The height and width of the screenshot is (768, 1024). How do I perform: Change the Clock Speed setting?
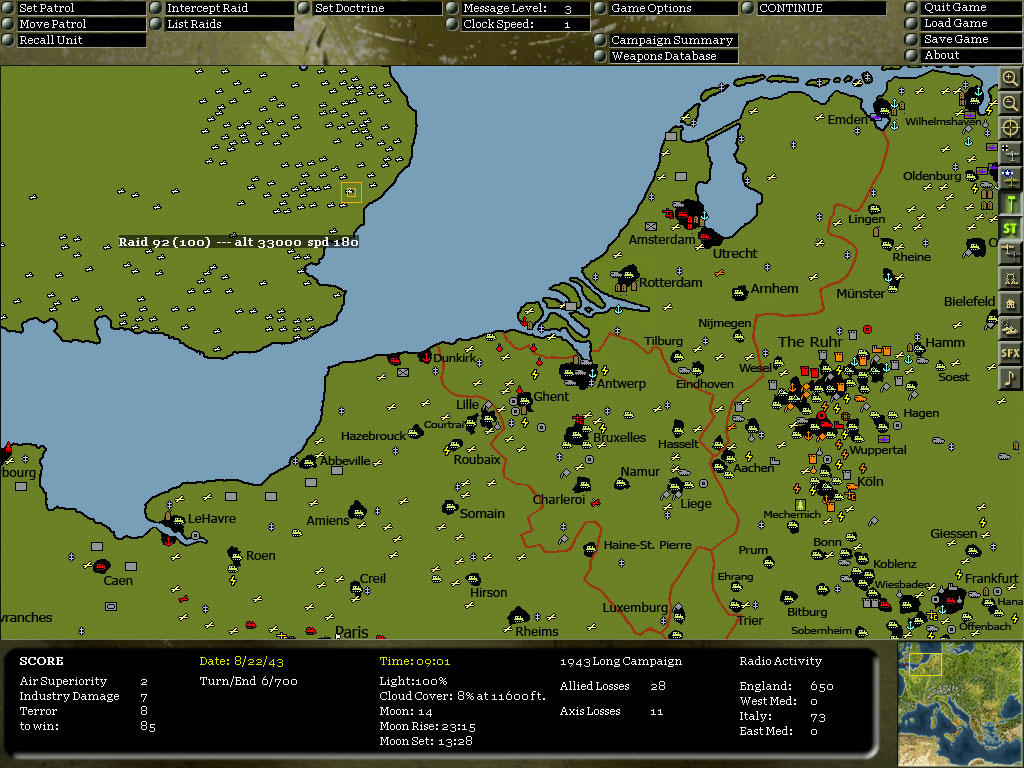(518, 24)
